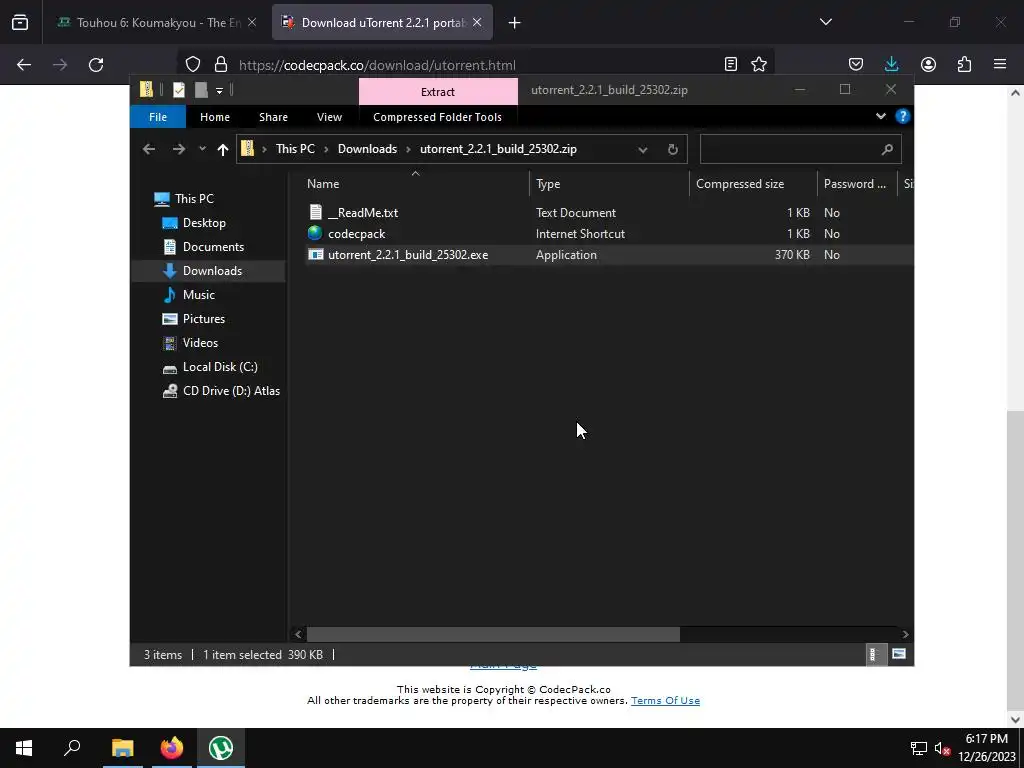Toggle Firefox reader view icon
The width and height of the screenshot is (1024, 768).
click(731, 64)
